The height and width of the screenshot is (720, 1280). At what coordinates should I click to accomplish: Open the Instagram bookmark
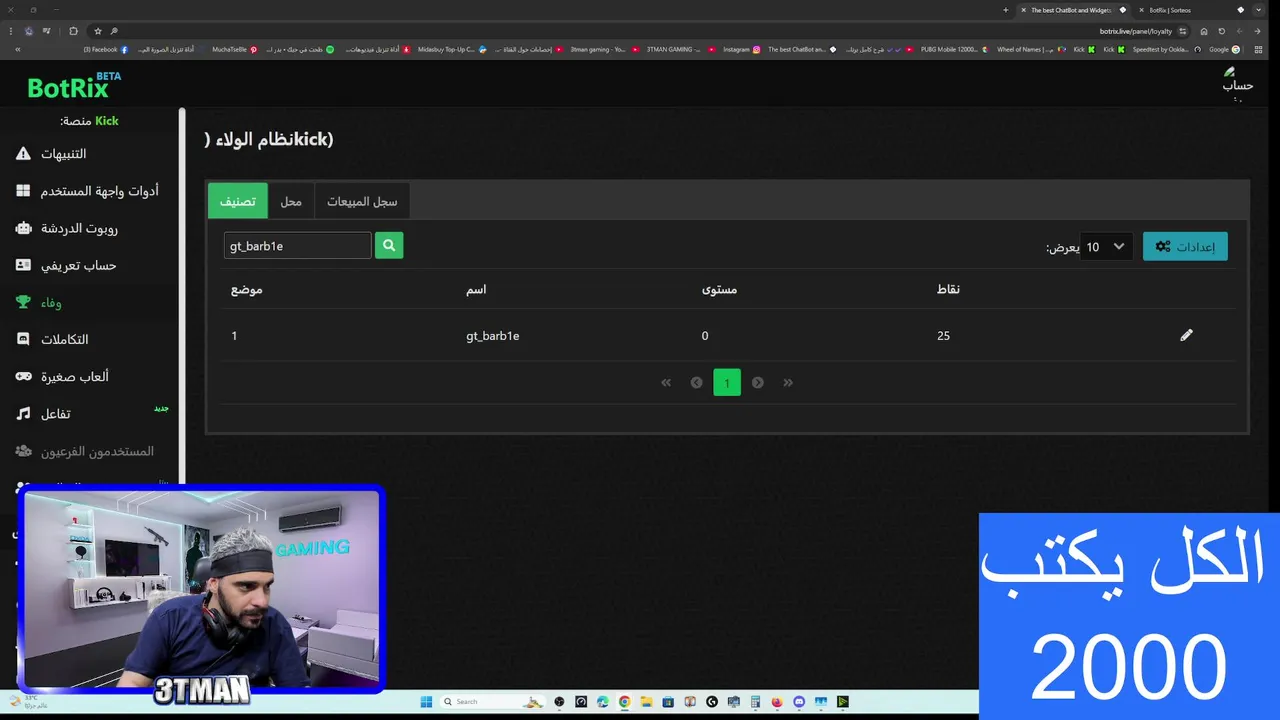pyautogui.click(x=742, y=49)
